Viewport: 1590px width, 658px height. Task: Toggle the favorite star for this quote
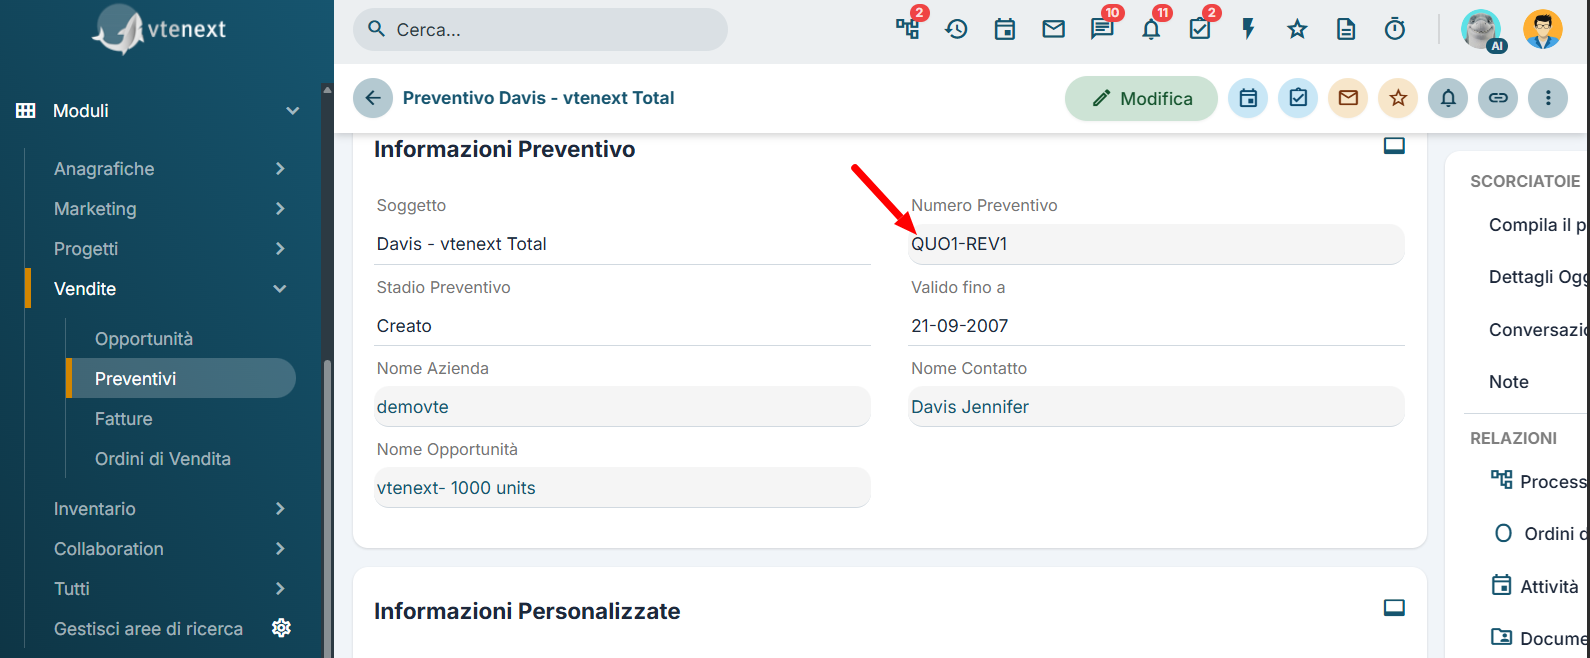[x=1398, y=98]
